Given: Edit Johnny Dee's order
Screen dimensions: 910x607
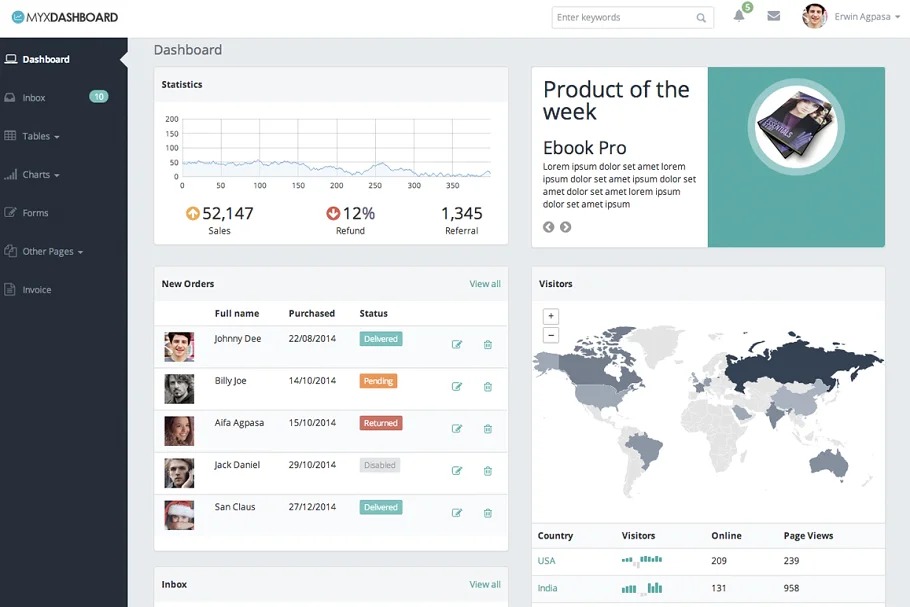Looking at the screenshot, I should (457, 345).
